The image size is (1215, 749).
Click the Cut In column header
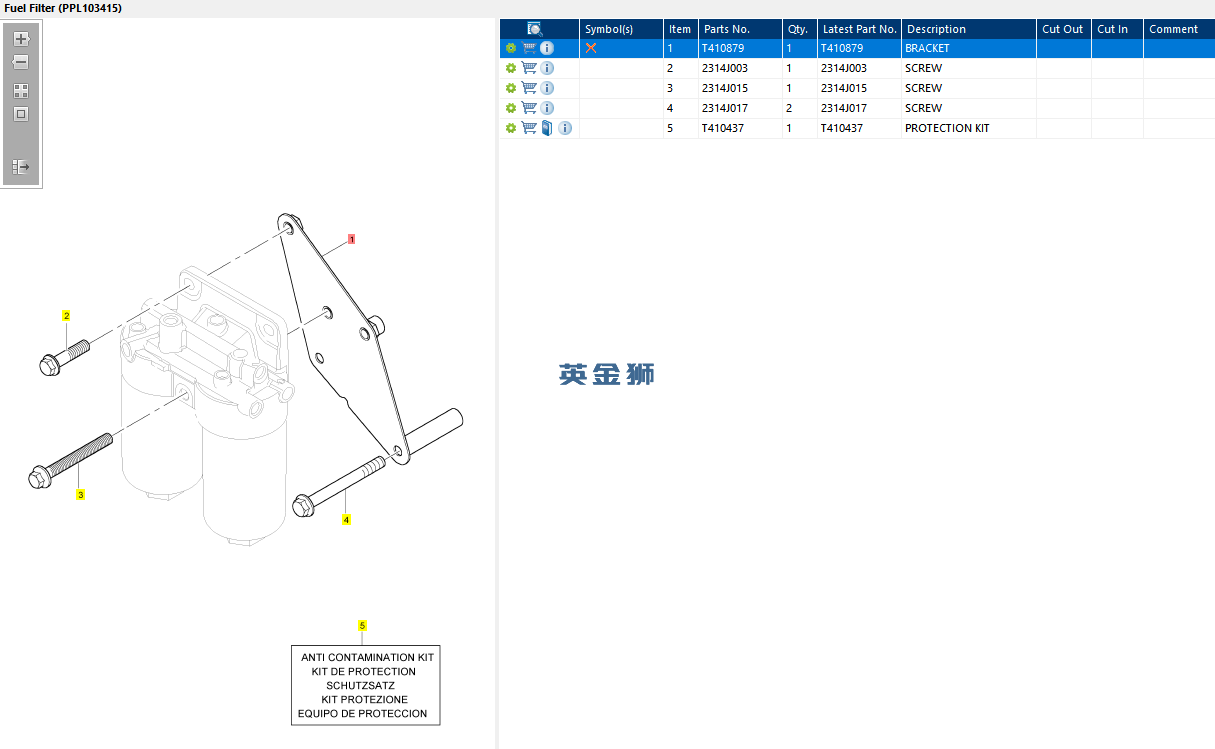(x=1117, y=29)
